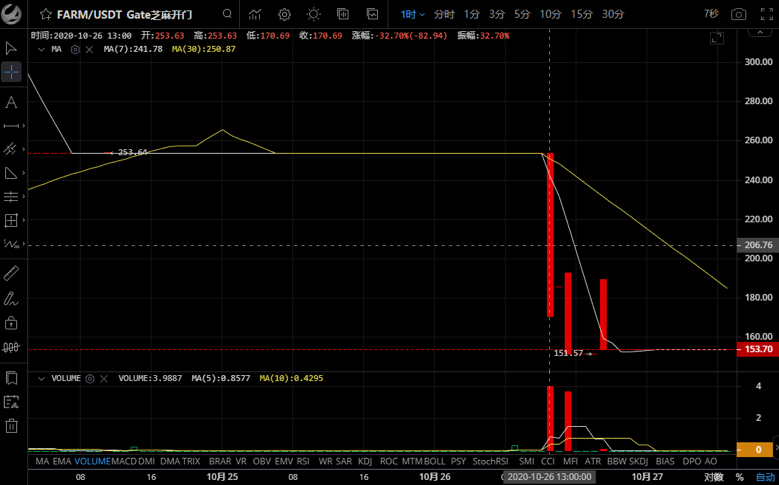
Task: Click the 153.70 current price label
Action: pos(758,349)
